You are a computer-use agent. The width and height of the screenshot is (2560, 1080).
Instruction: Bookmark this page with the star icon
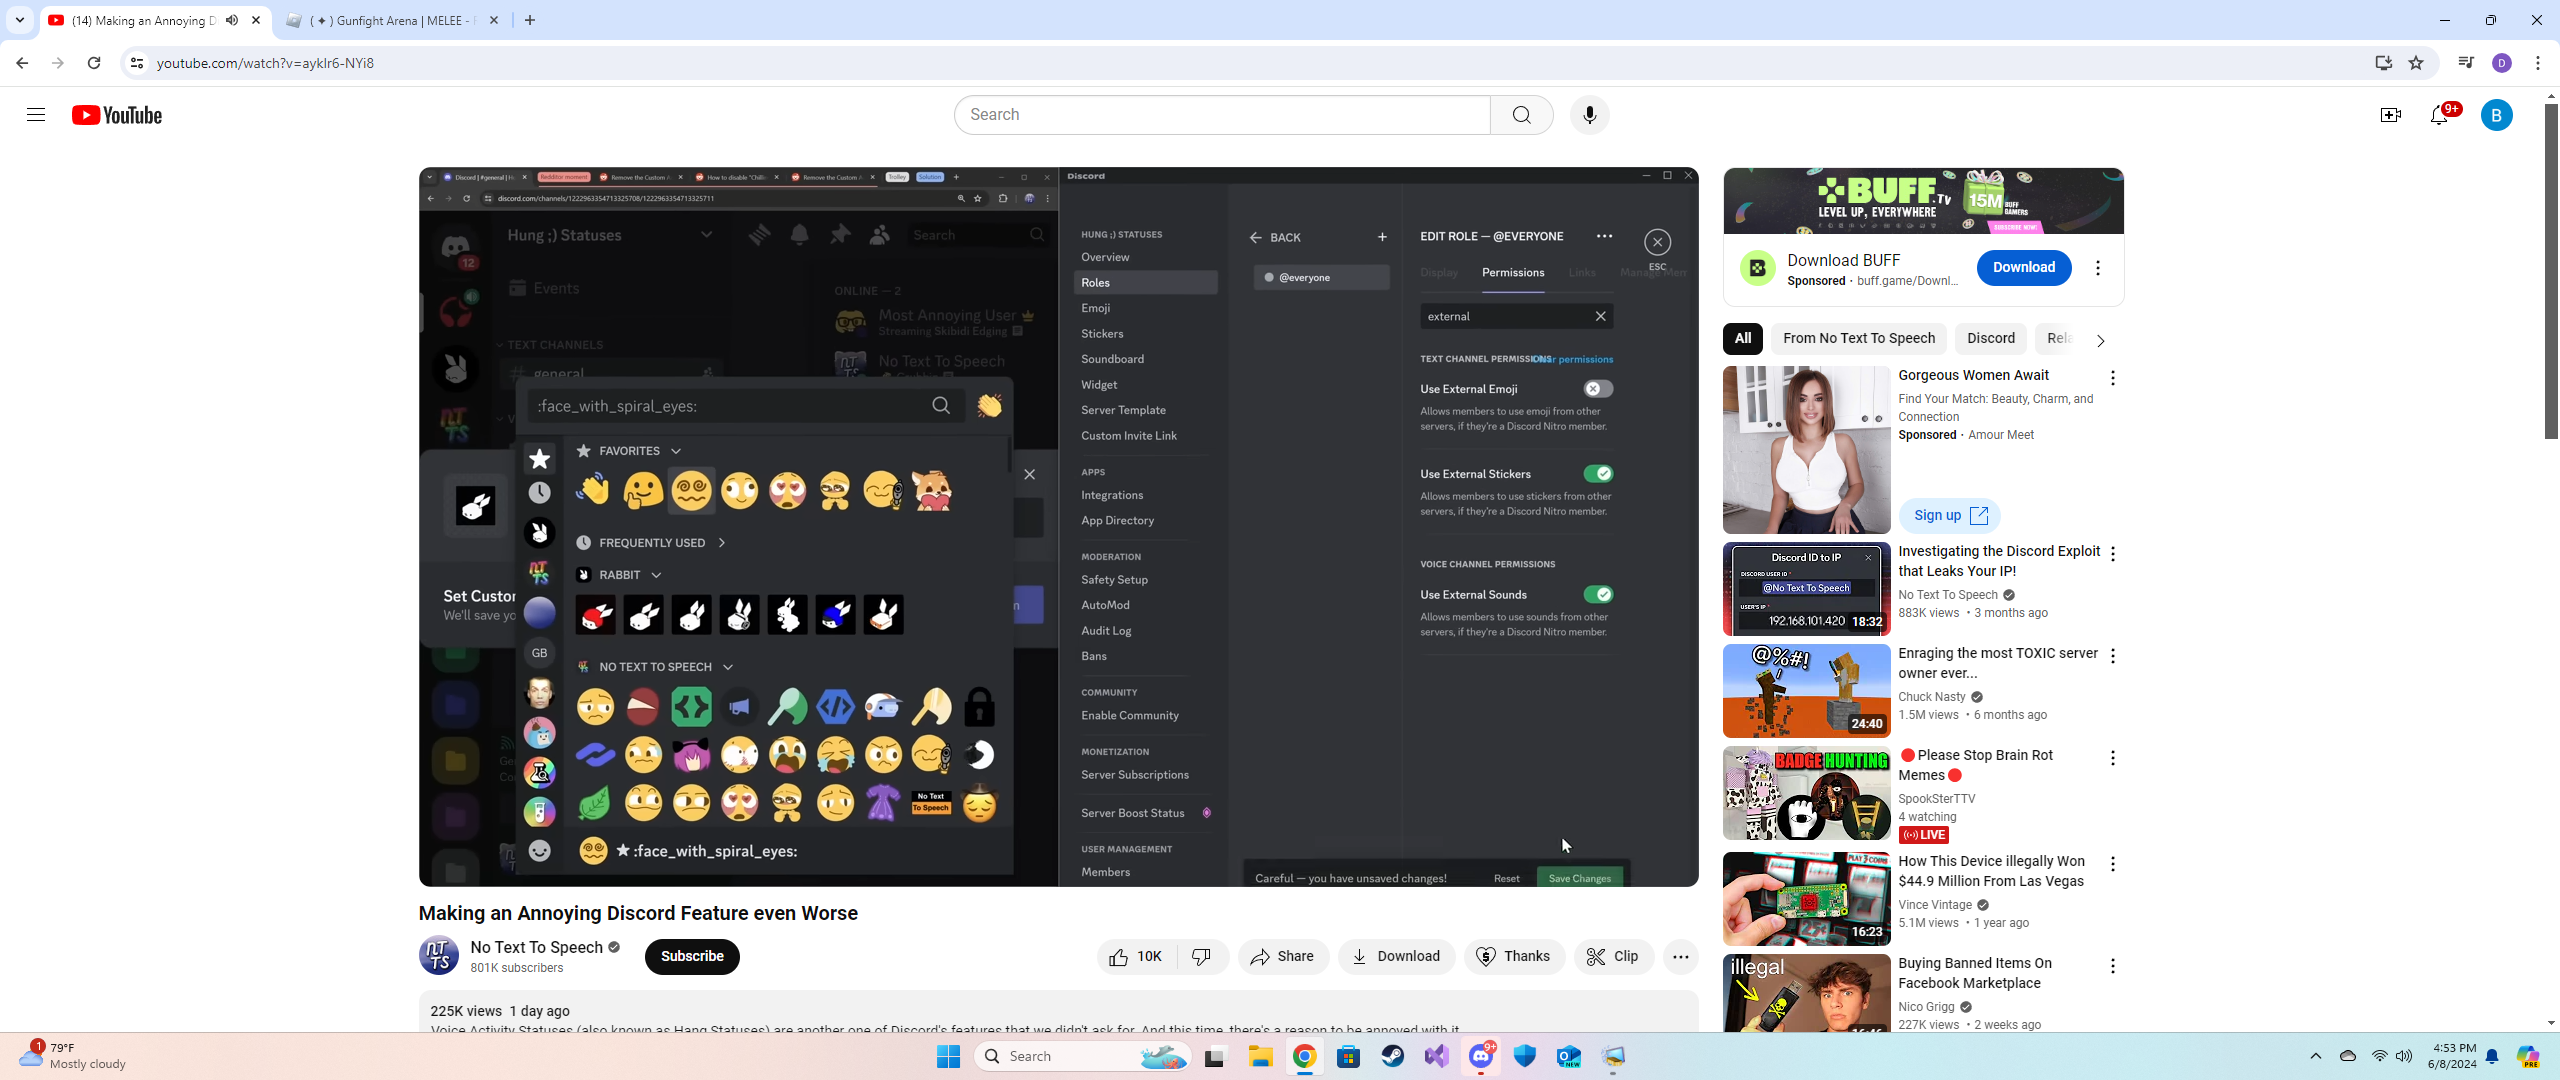pyautogui.click(x=2416, y=63)
